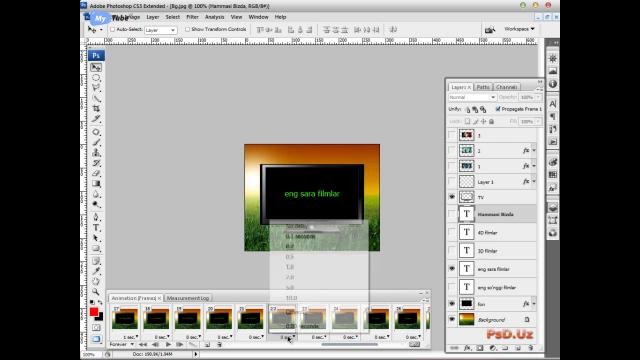
Task: Select the Path Selection tool
Action: click(x=96, y=238)
